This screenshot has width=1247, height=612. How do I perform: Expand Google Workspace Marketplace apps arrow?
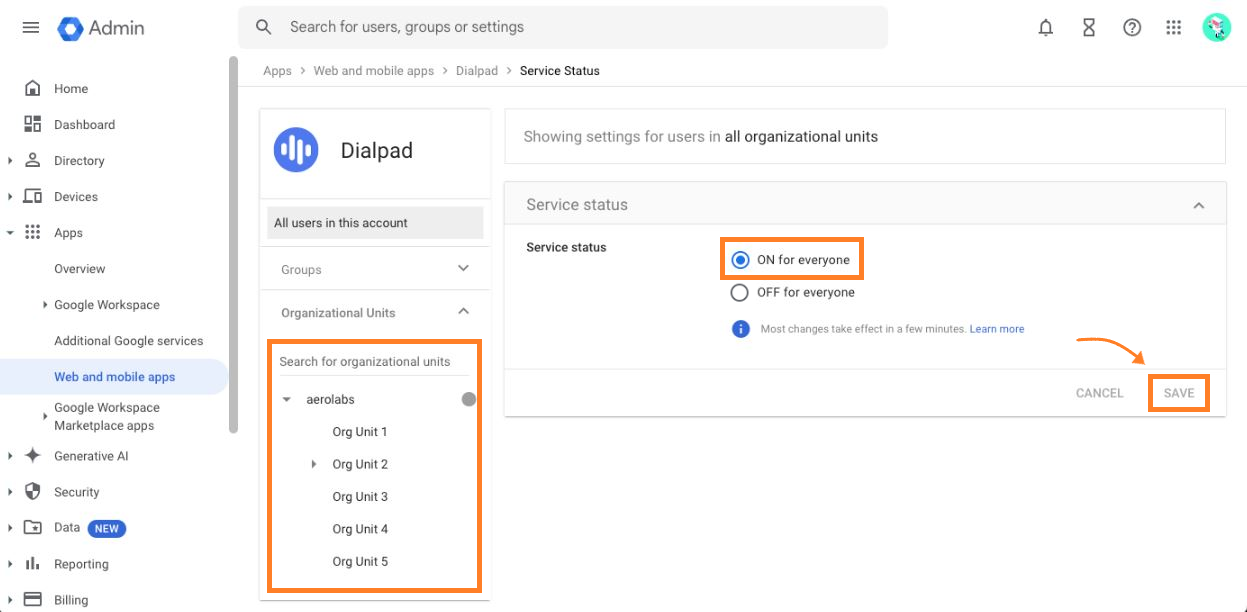click(x=45, y=416)
